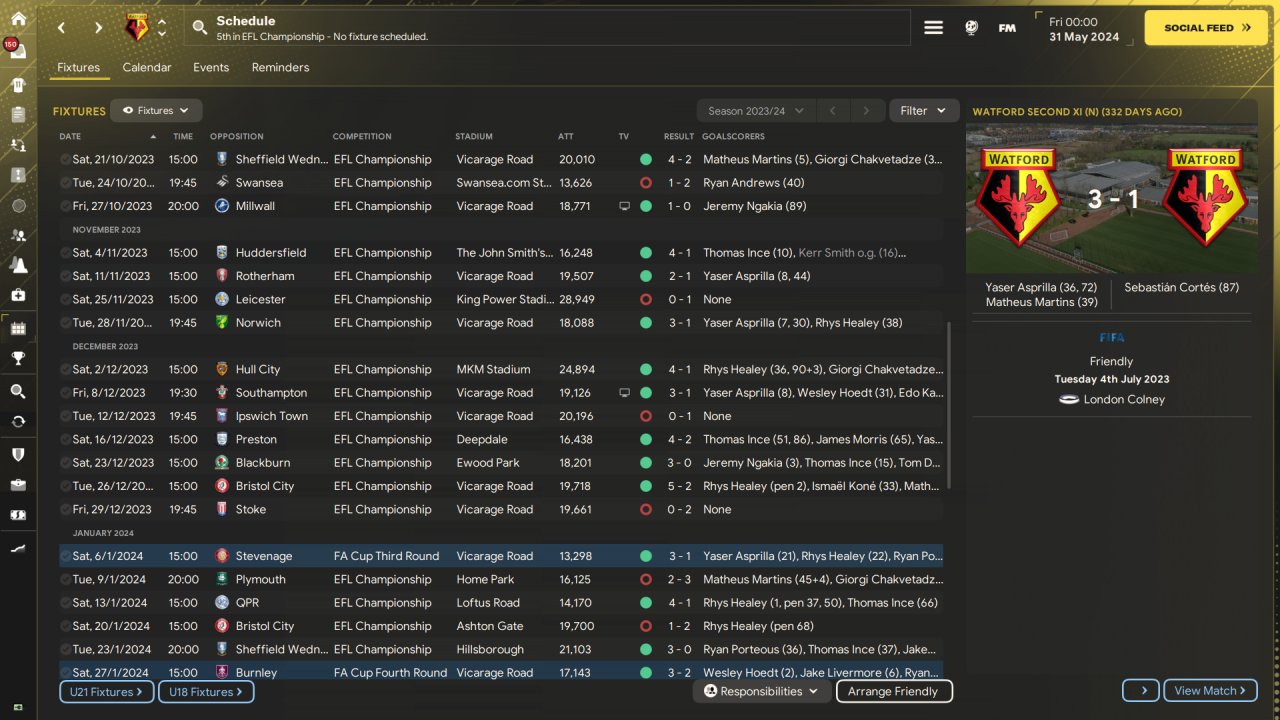Go forward using the top right-pointing arrow
This screenshot has width=1280, height=720.
pos(98,28)
